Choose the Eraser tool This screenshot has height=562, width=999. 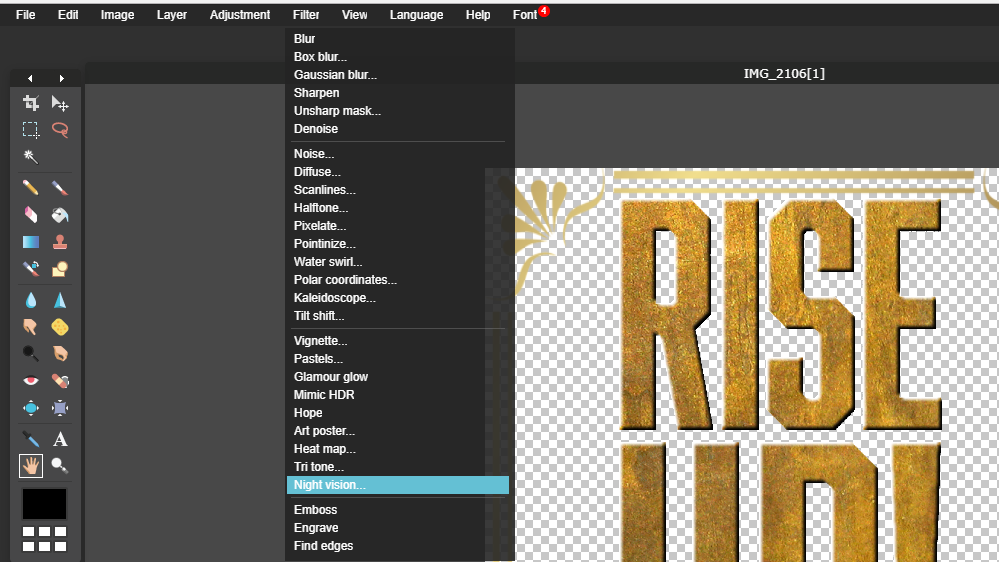31,215
